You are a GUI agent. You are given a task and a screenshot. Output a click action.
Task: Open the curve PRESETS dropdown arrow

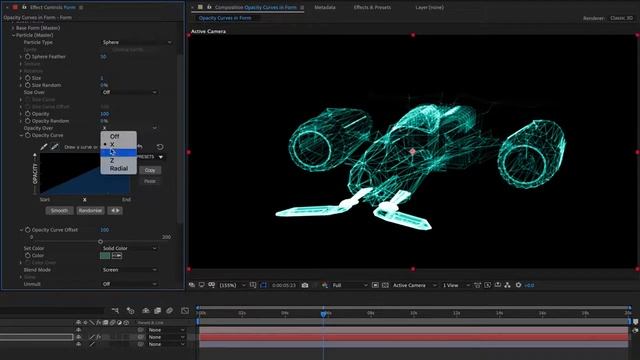coord(161,157)
